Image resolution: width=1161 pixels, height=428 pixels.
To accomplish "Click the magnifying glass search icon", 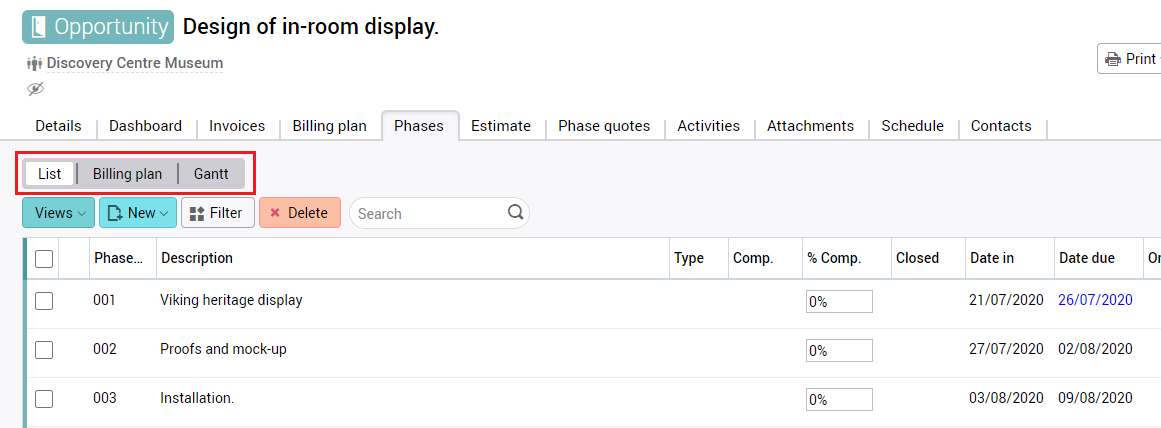I will pos(515,212).
